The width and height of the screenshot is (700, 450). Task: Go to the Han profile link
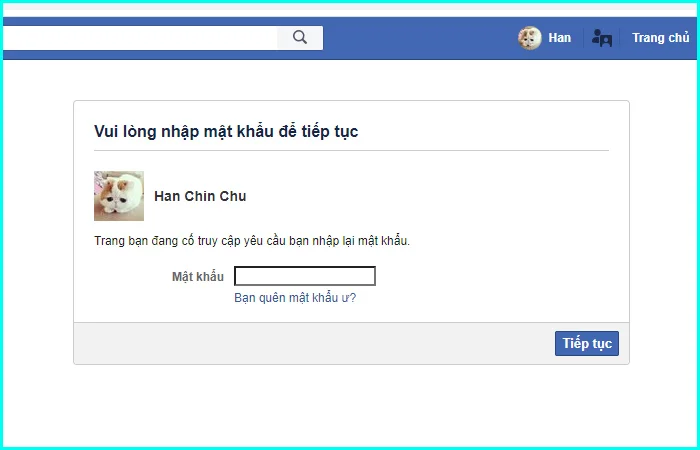point(559,38)
